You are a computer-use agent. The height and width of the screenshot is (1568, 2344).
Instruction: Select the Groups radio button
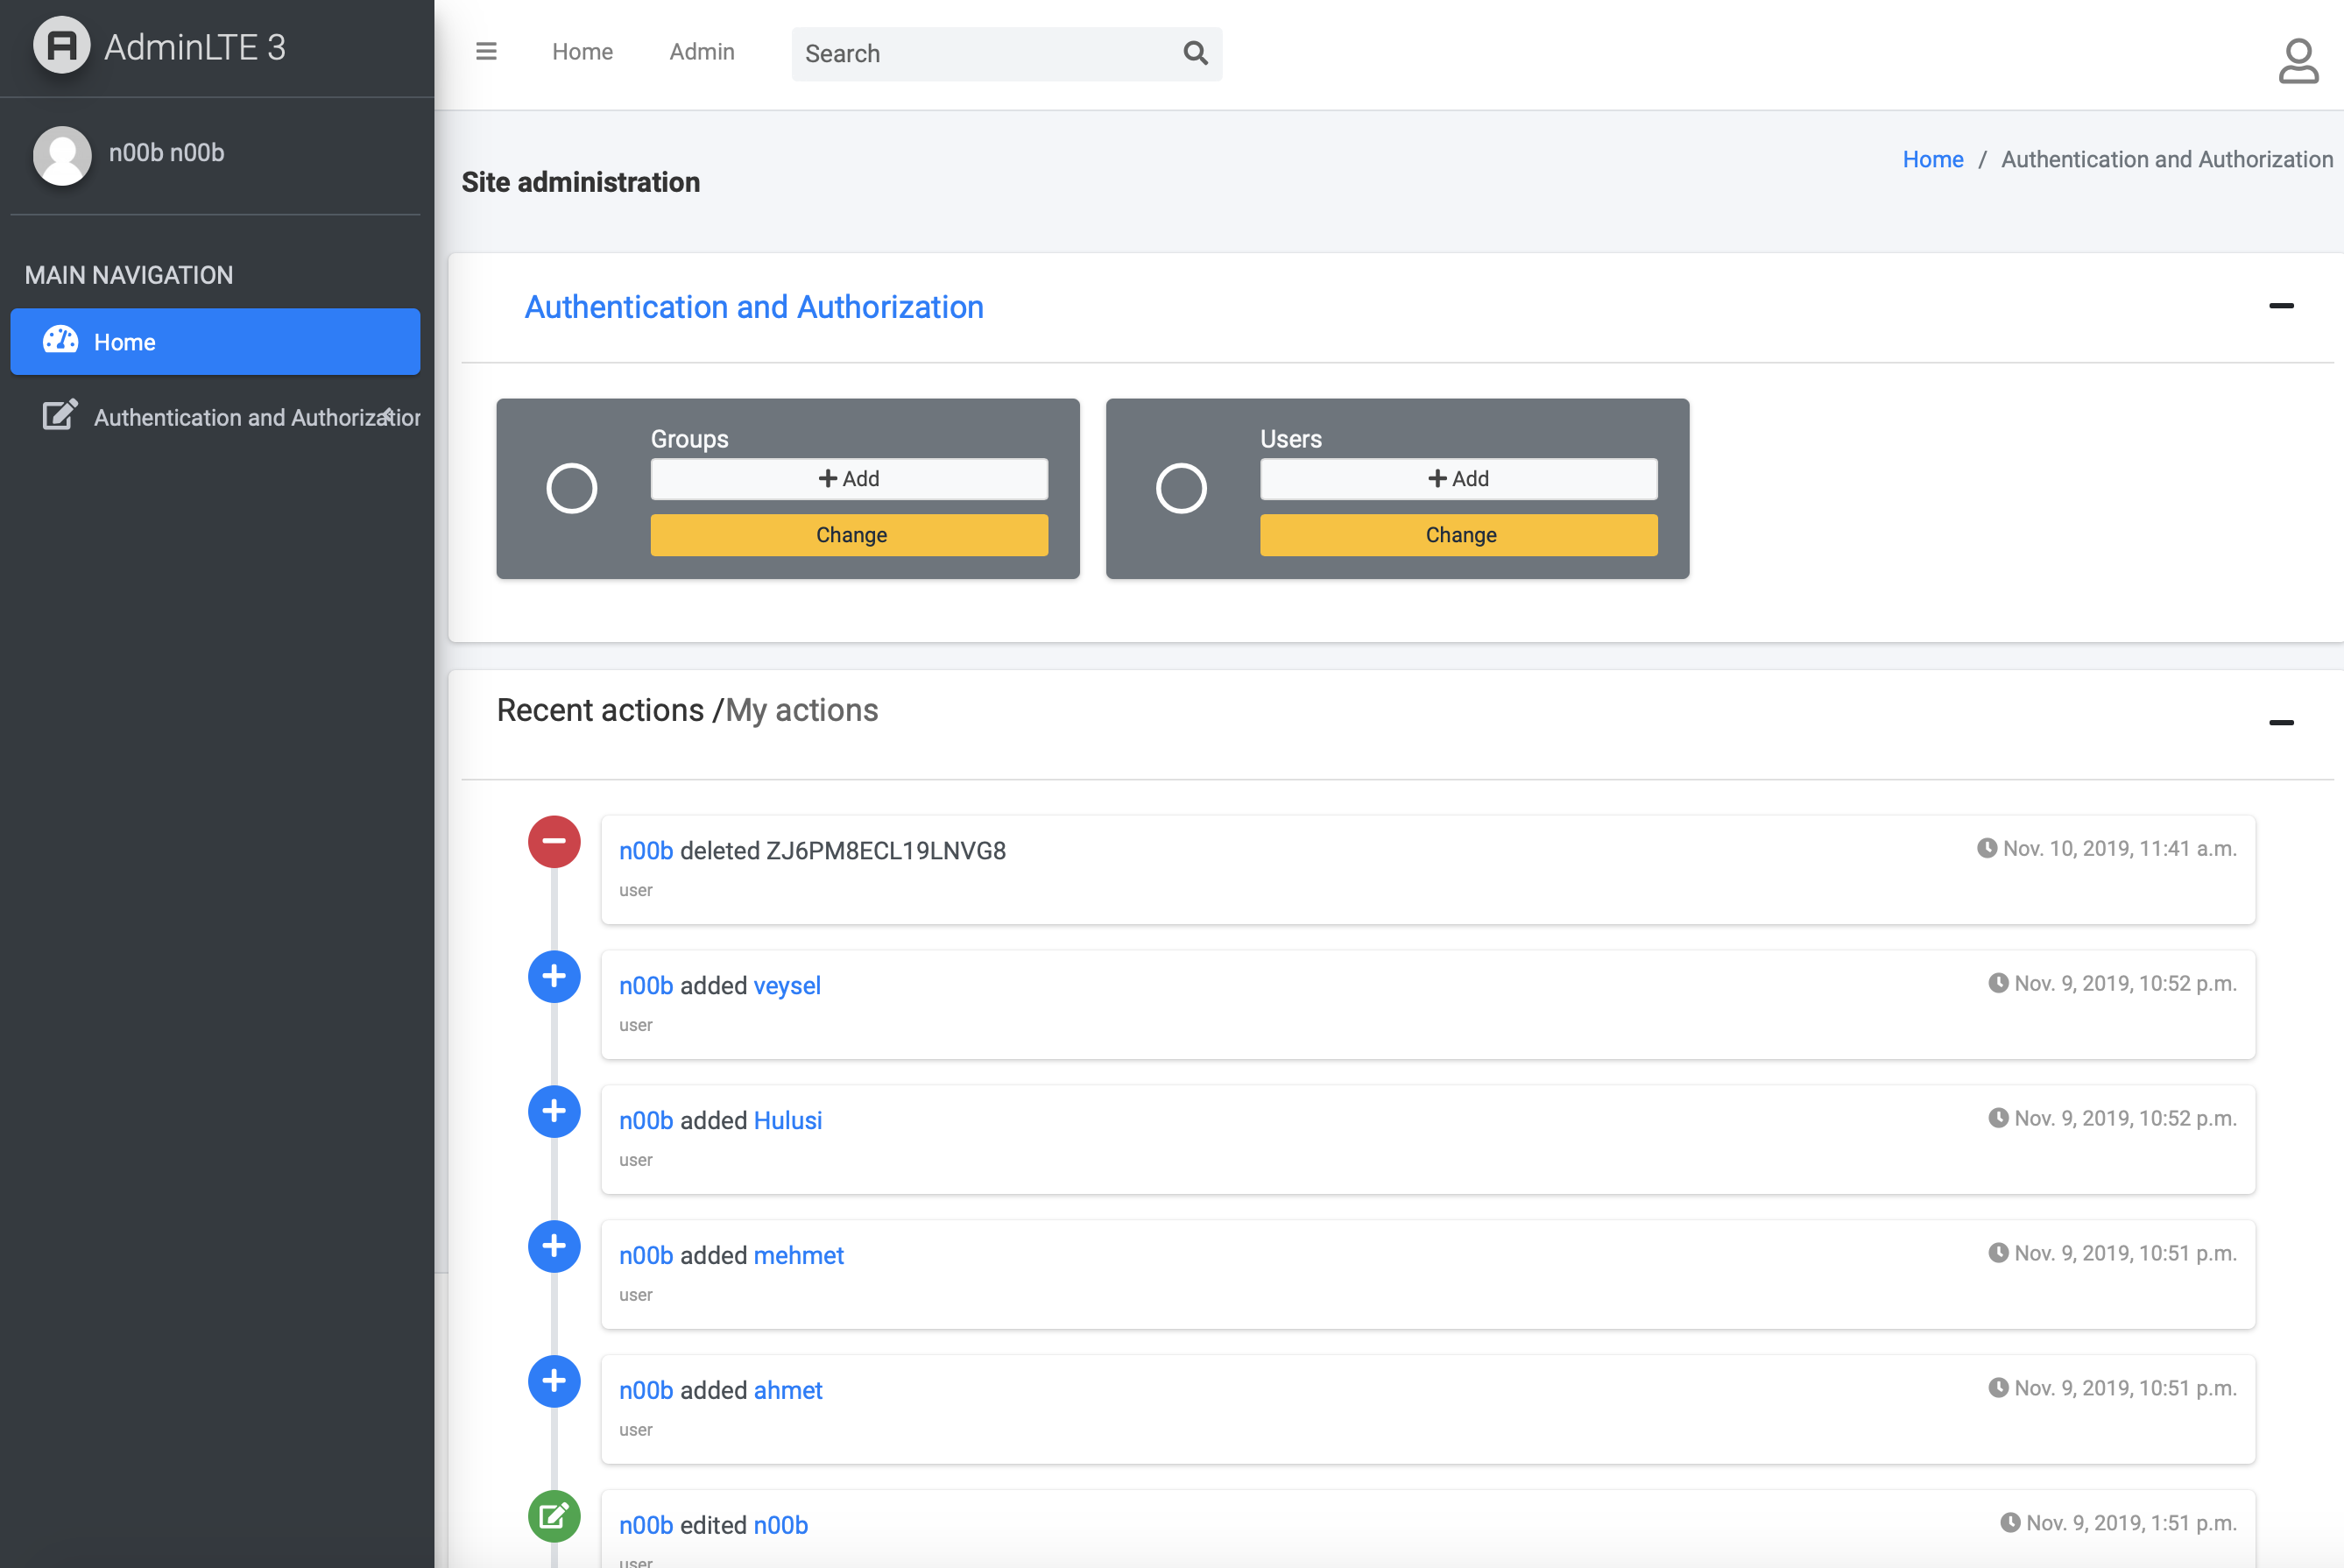pyautogui.click(x=572, y=488)
